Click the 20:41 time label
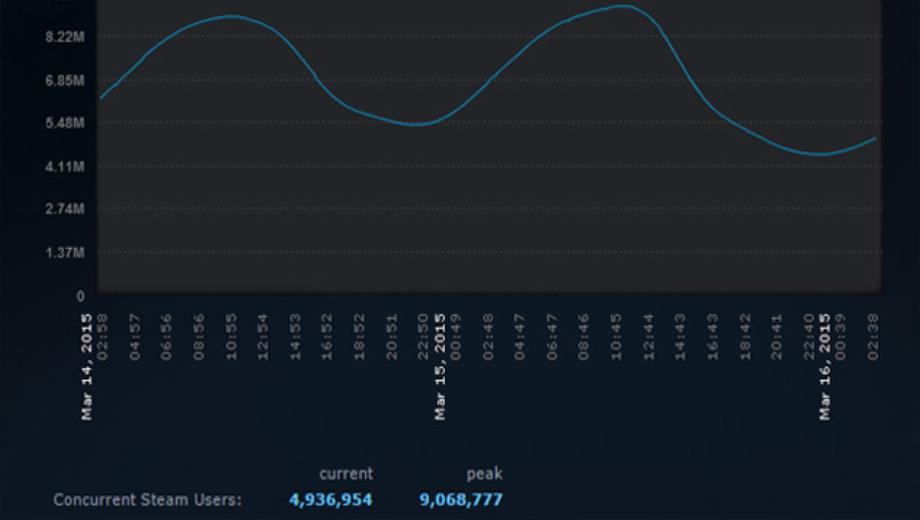 coord(776,337)
